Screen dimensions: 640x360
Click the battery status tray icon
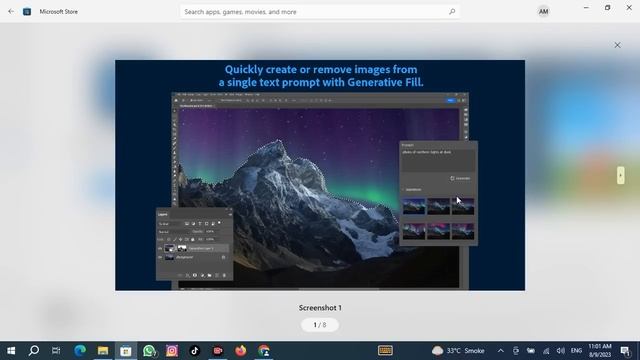click(x=531, y=351)
